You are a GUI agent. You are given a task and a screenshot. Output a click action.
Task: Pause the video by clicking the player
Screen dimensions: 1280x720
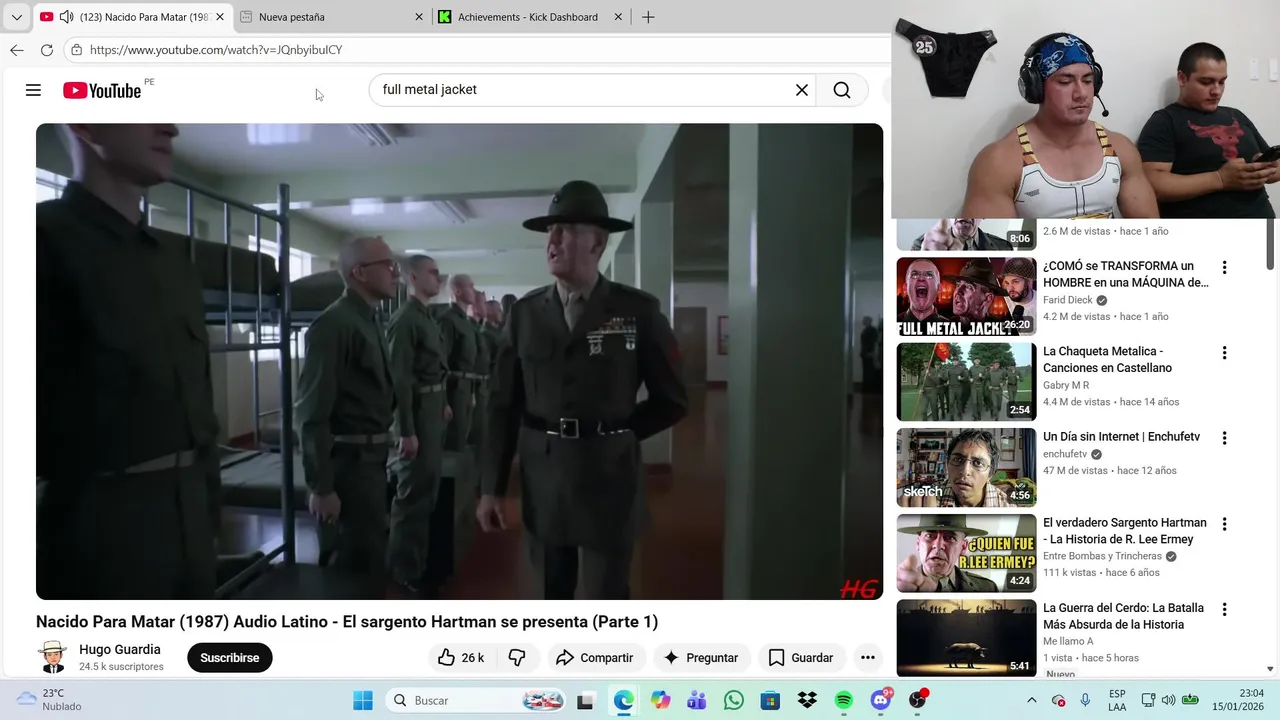(x=460, y=361)
